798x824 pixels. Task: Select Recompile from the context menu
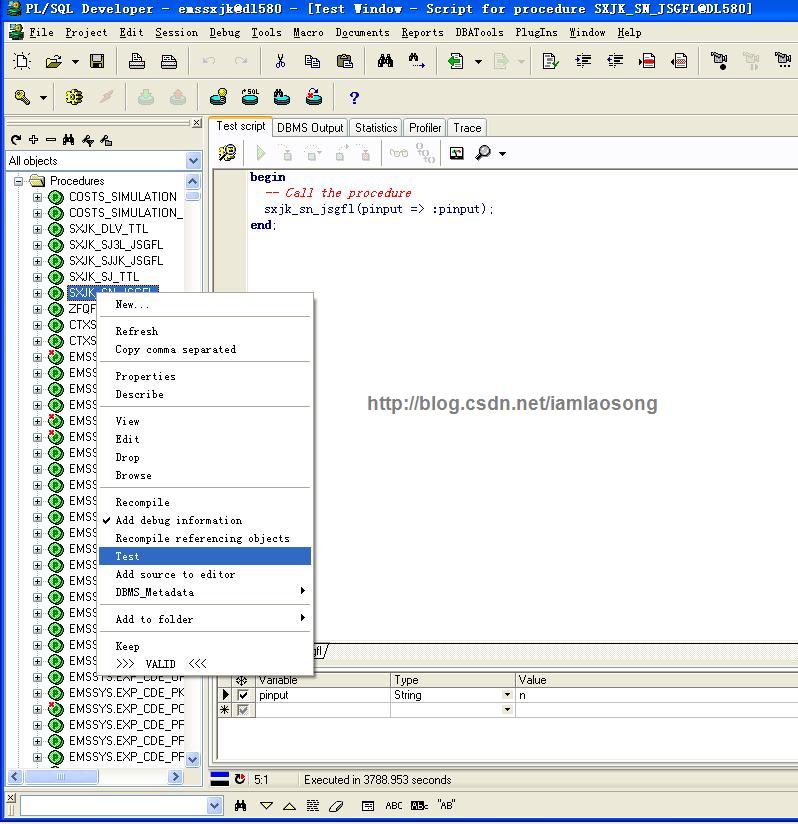(x=142, y=502)
